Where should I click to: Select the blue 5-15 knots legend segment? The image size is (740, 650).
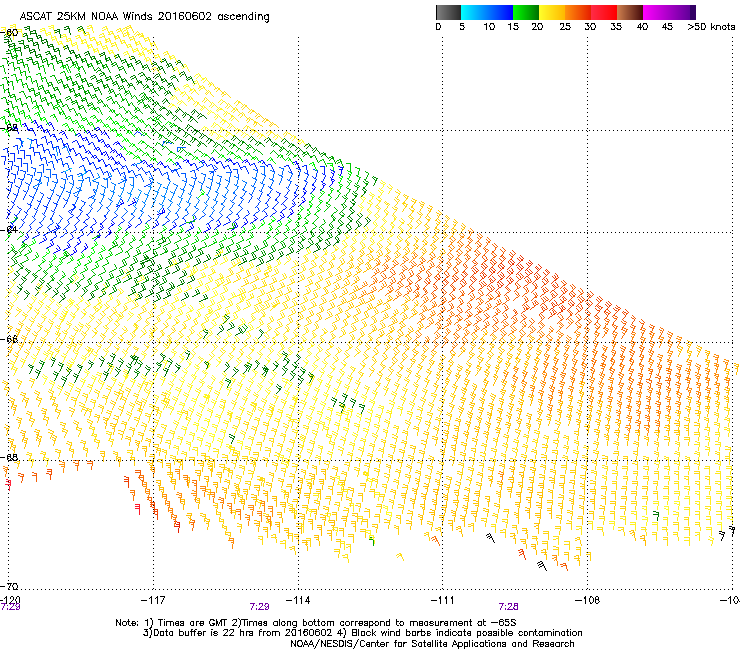click(x=487, y=12)
